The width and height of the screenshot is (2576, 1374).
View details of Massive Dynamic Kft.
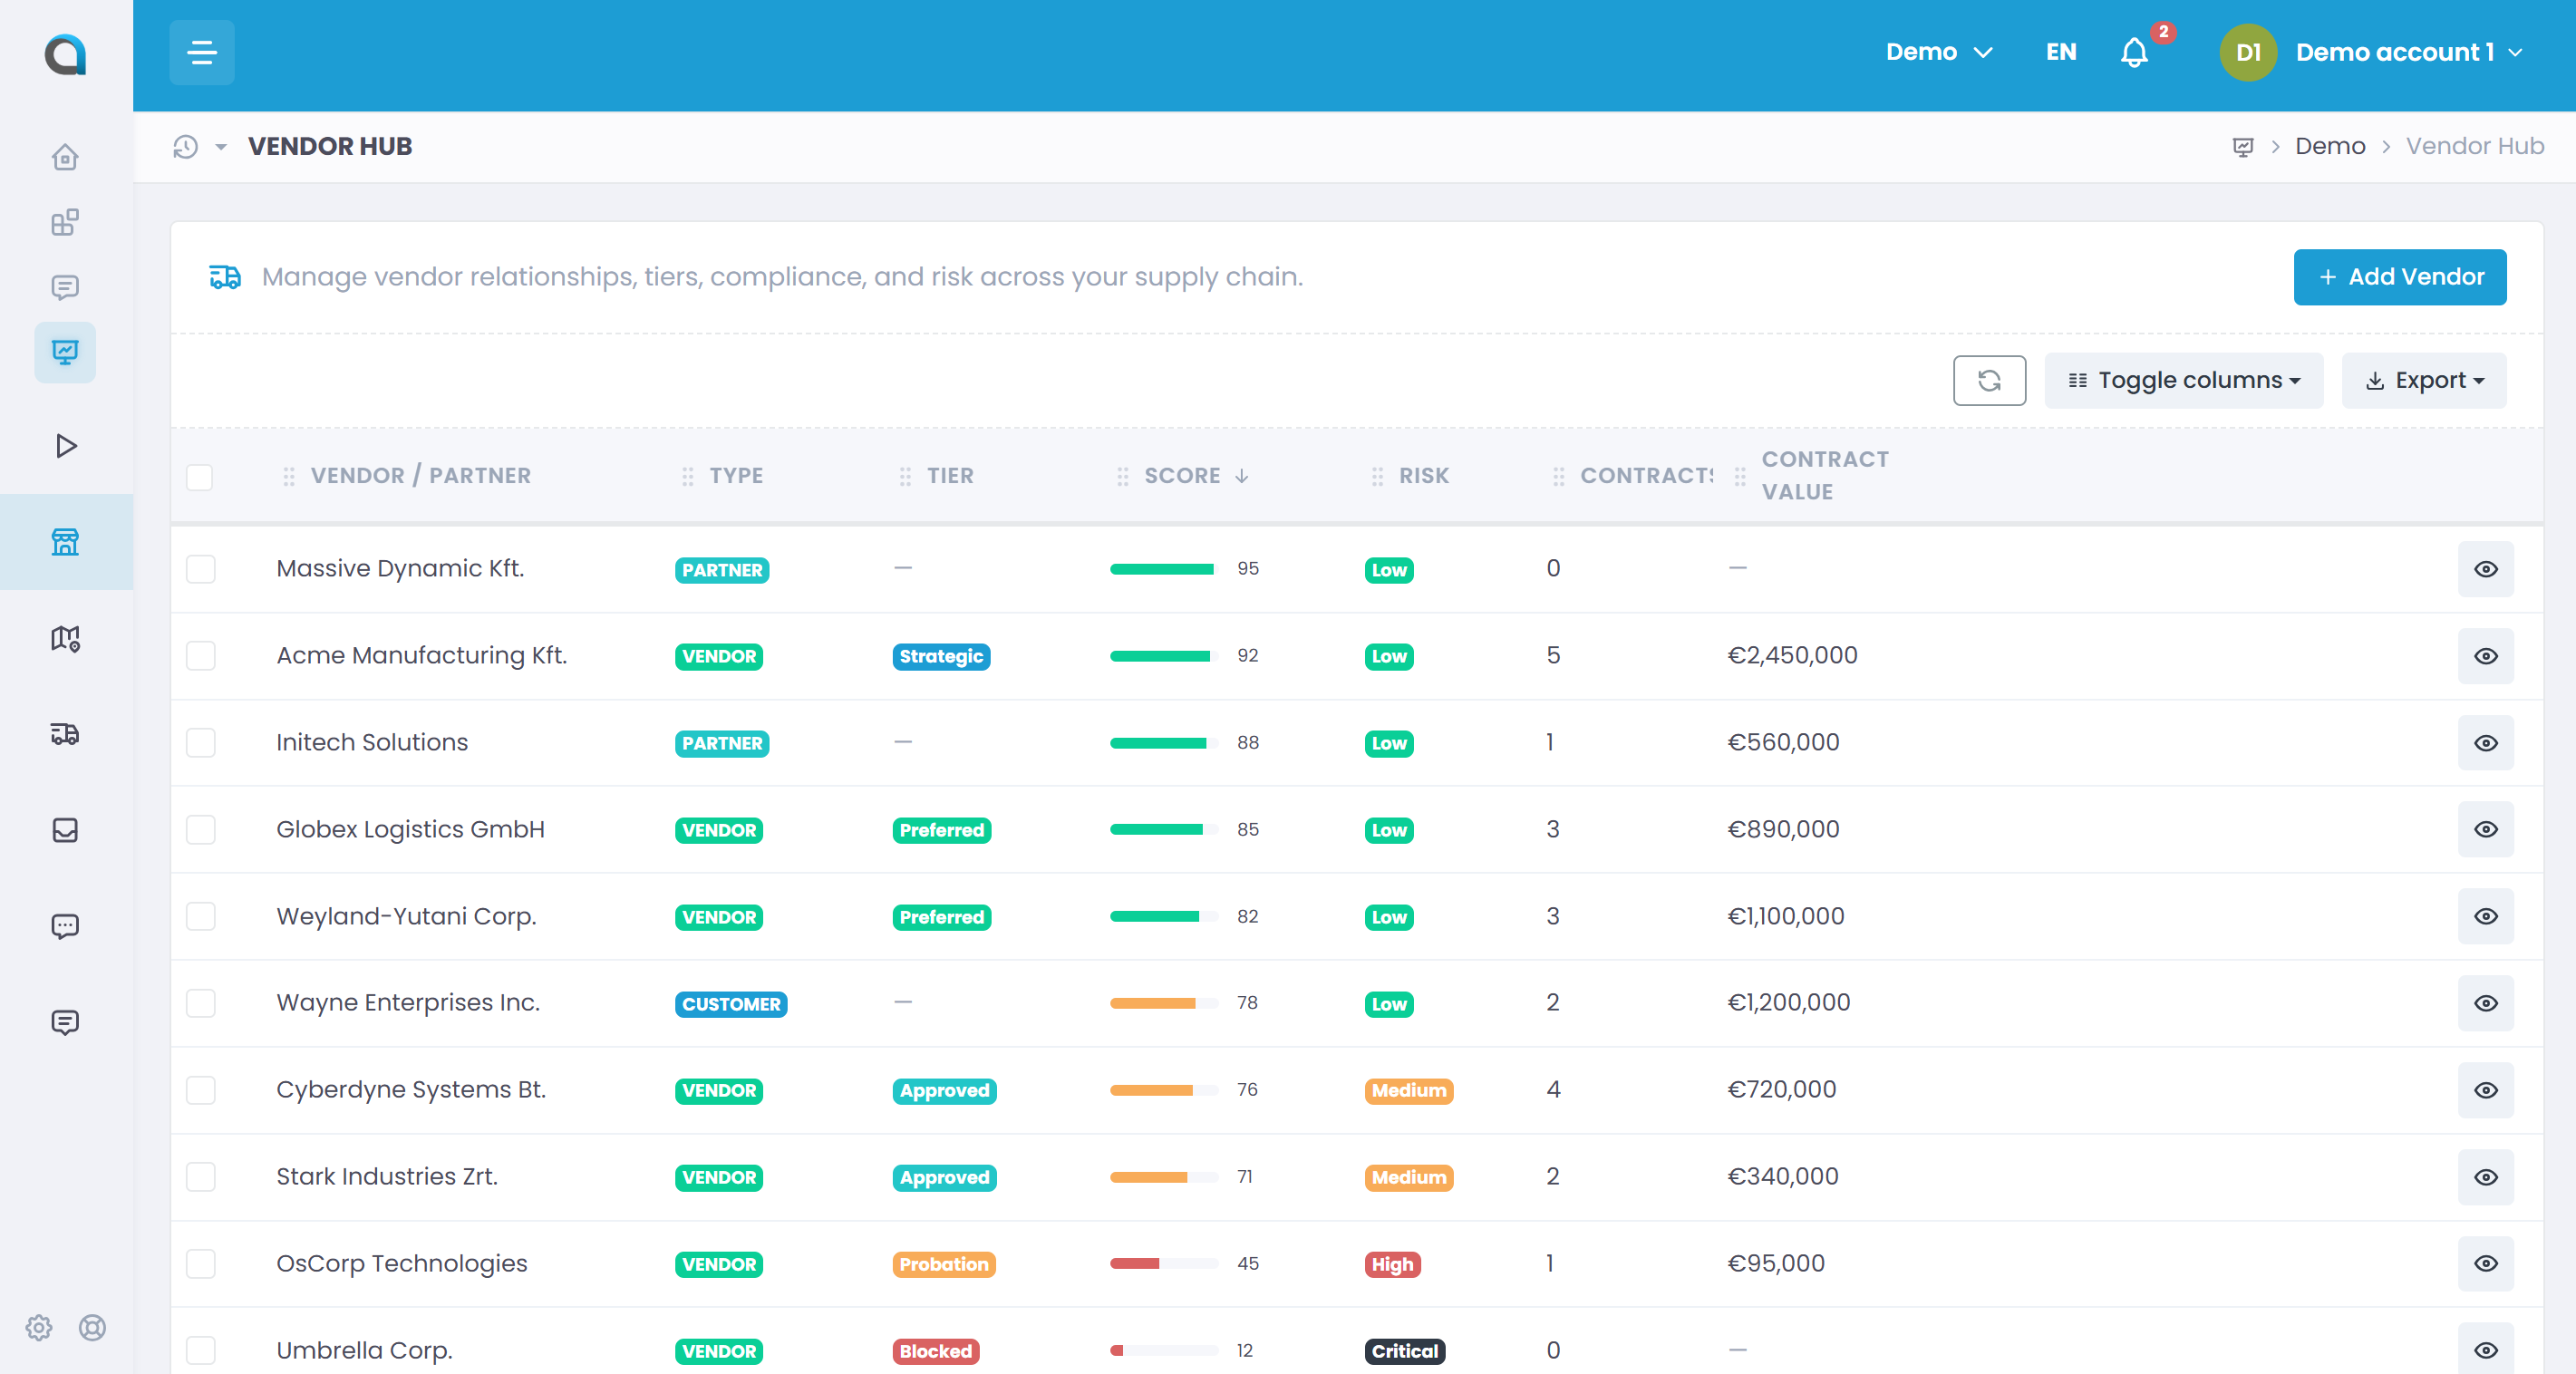(x=2485, y=569)
